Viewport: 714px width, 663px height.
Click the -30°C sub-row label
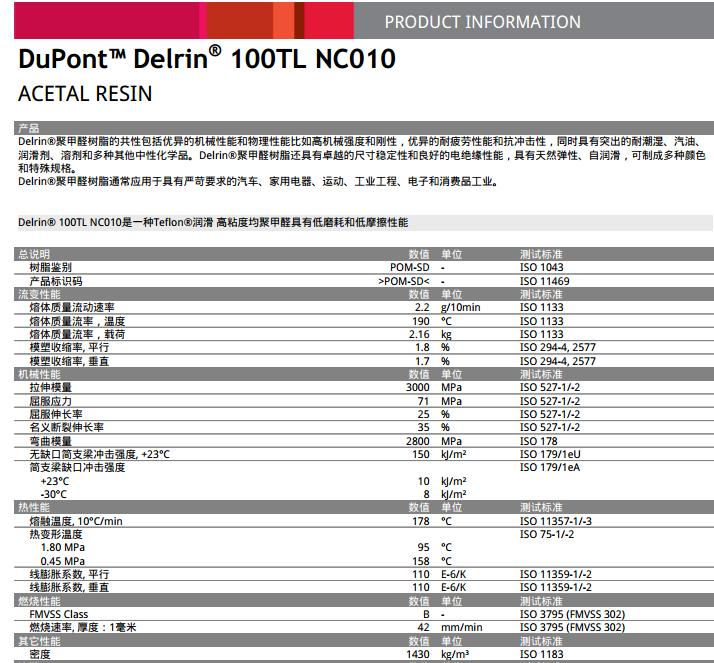point(54,495)
